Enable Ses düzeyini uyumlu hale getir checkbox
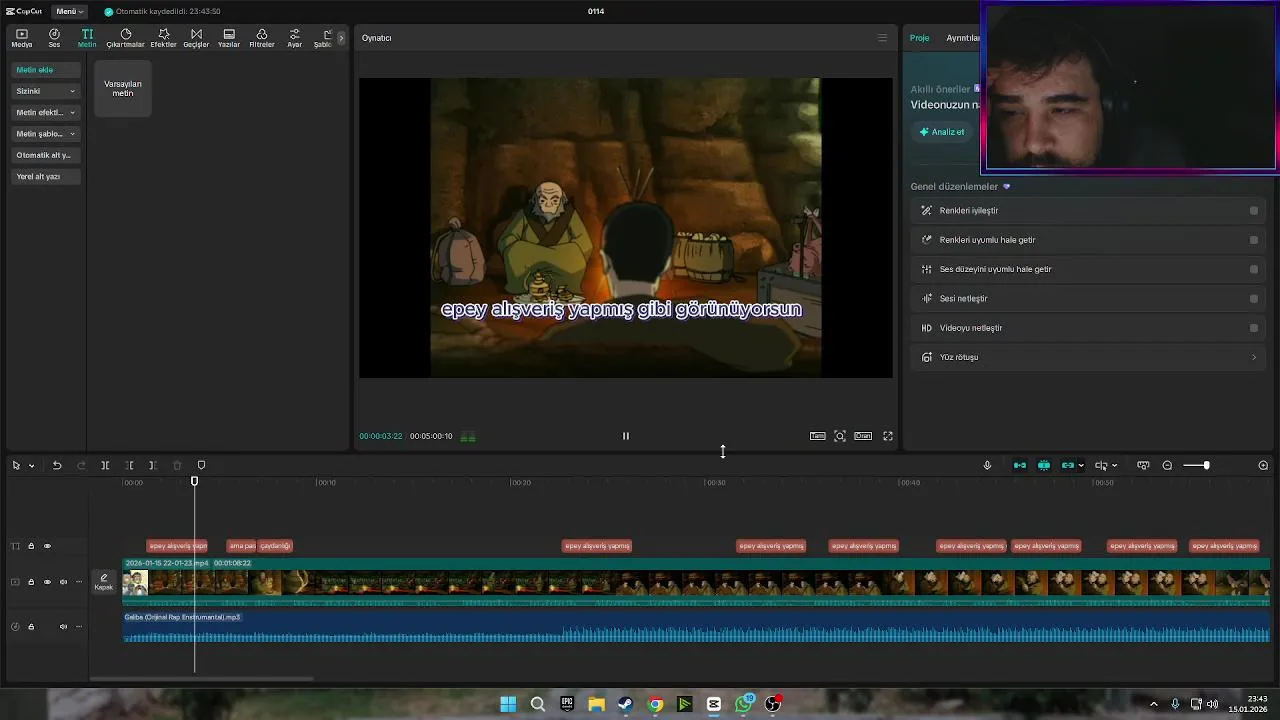 click(x=1254, y=269)
